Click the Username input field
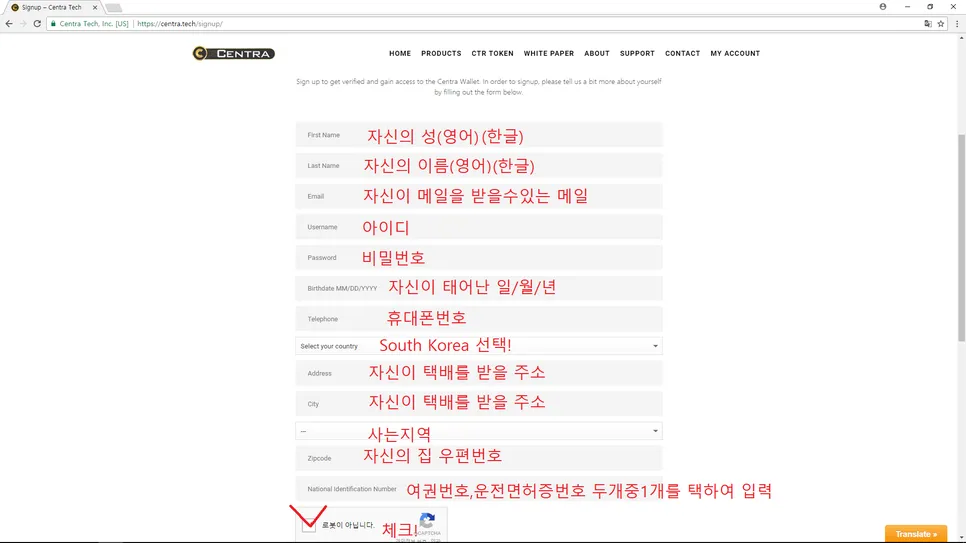The image size is (966, 543). 479,227
